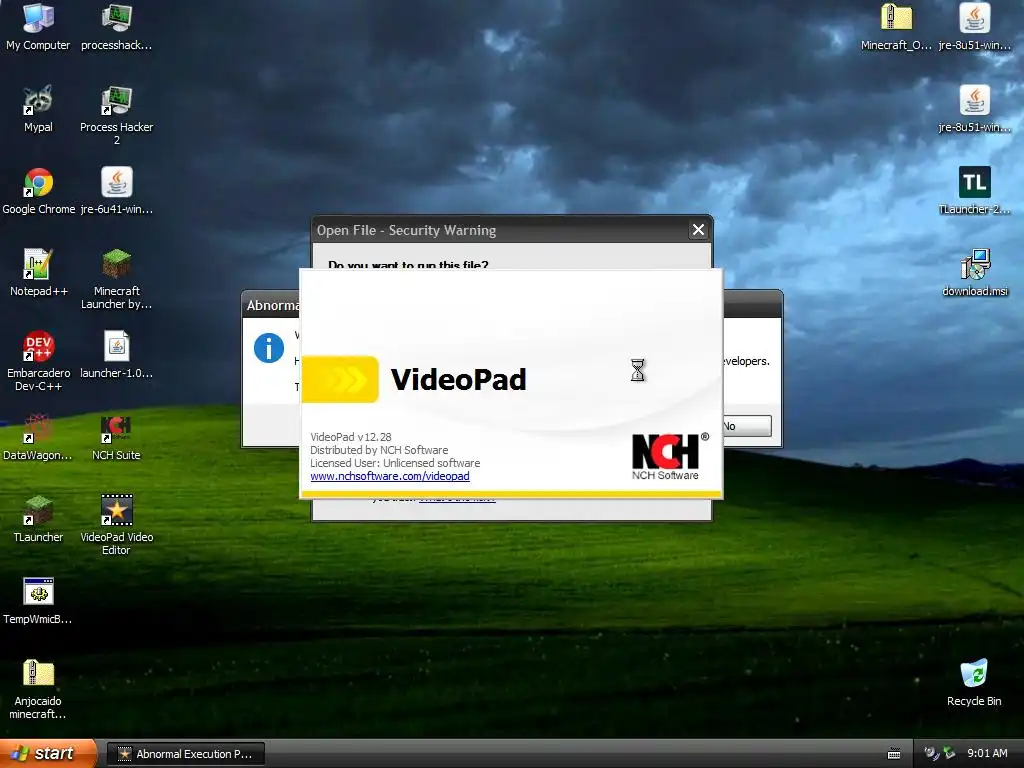Click the leftmost system tray icon

point(931,753)
